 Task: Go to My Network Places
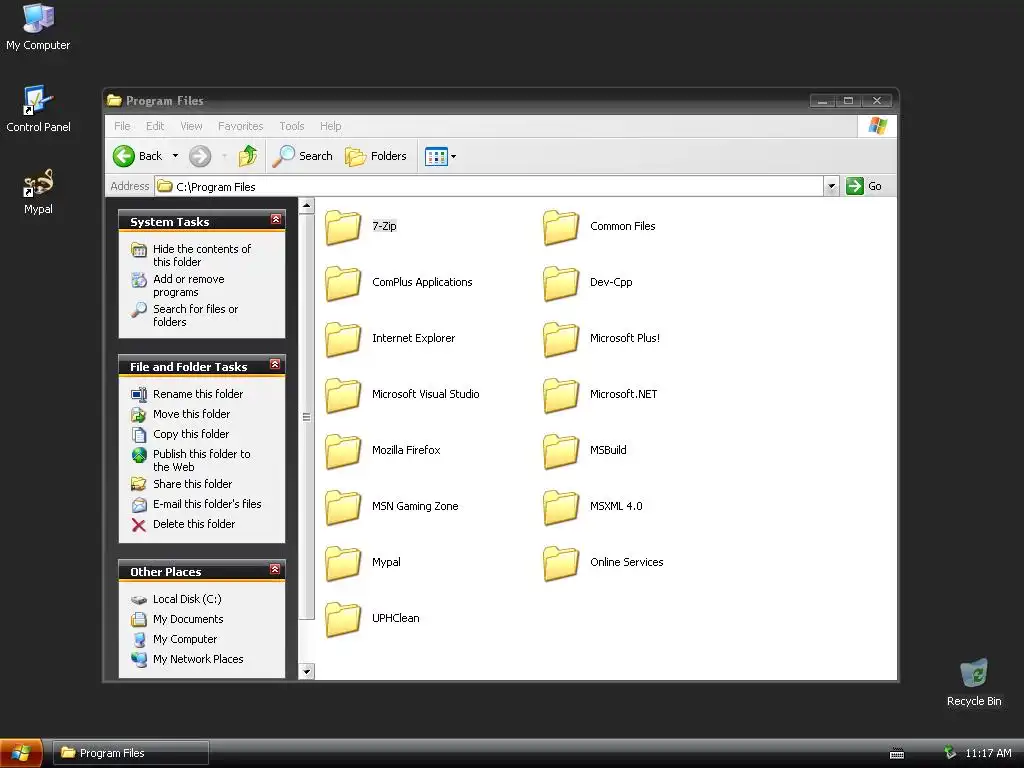point(187,660)
